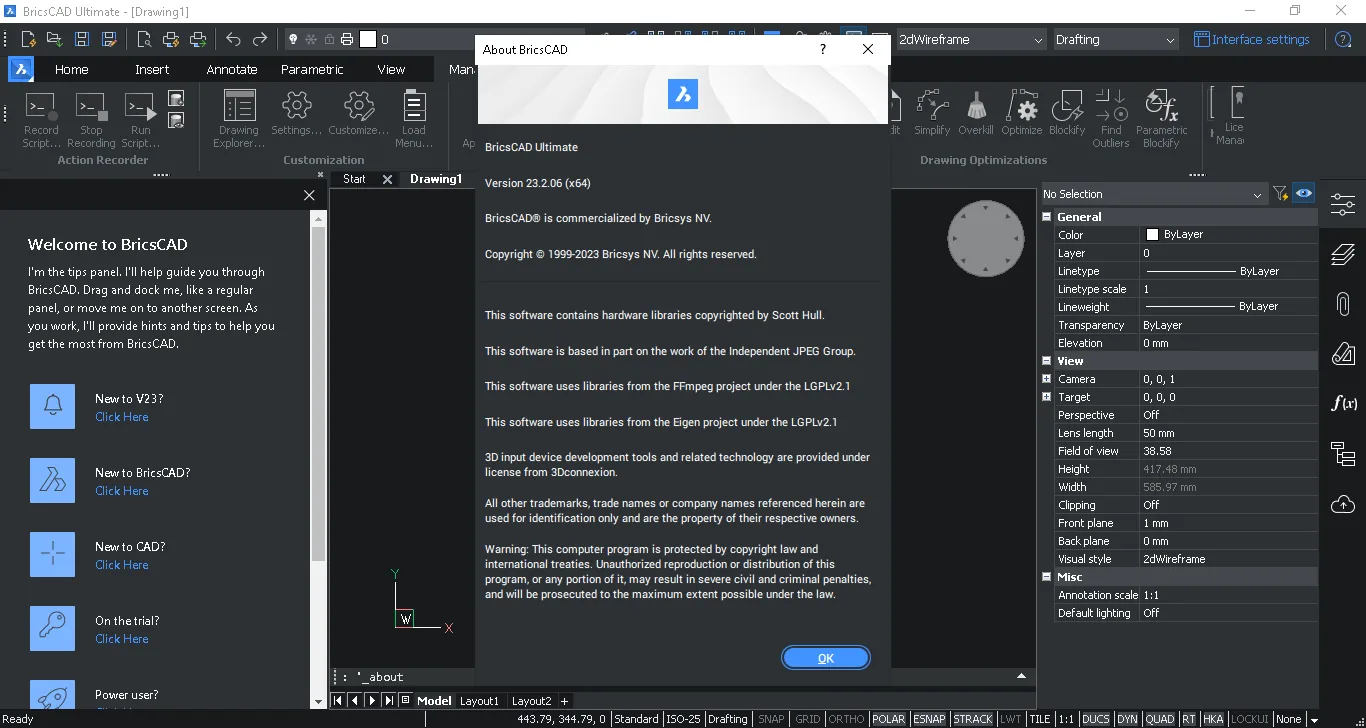This screenshot has height=728, width=1366.
Task: Expand the Camera property row
Action: coord(1047,379)
